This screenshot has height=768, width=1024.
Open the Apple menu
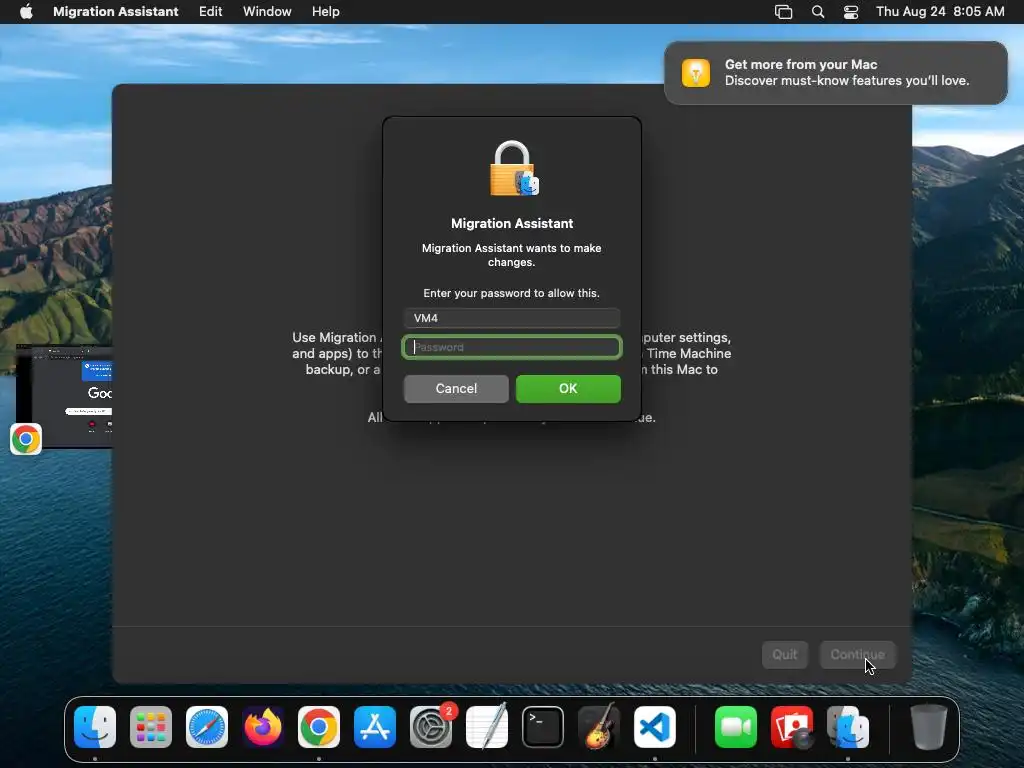(x=26, y=11)
